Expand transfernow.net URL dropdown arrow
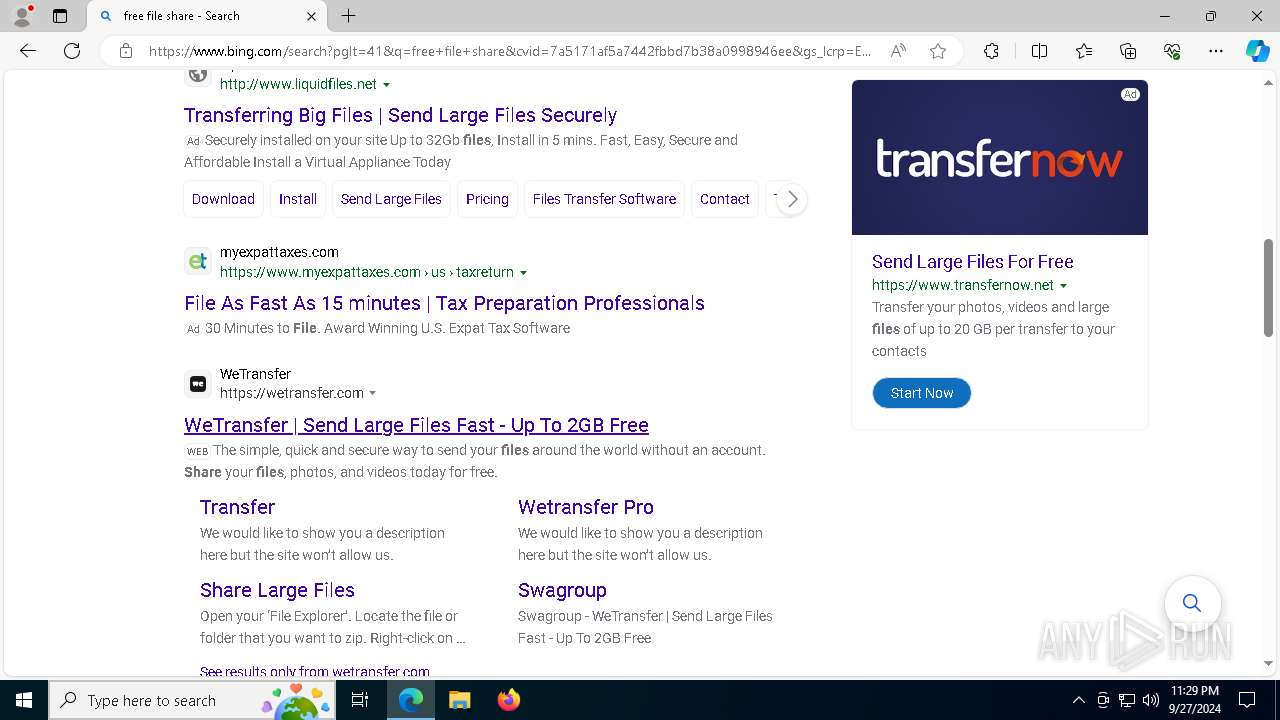 1064,286
